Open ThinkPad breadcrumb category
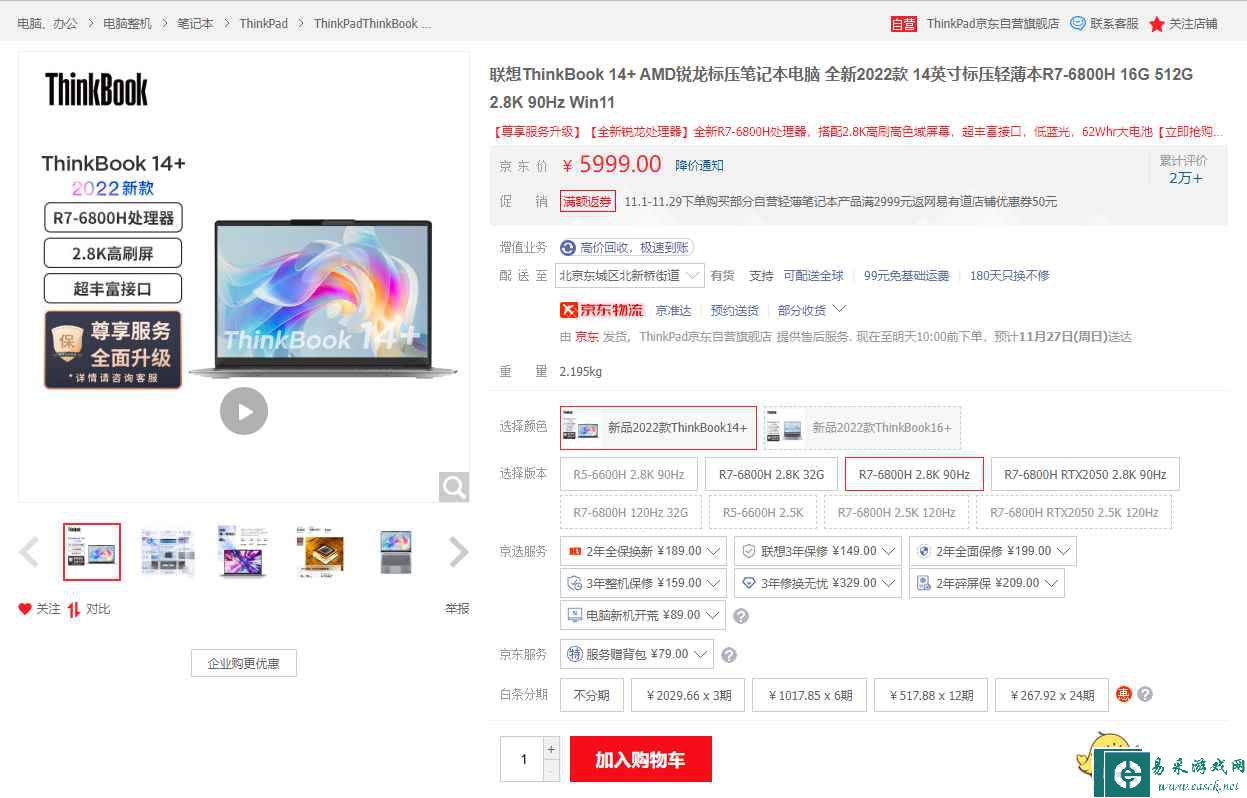 point(264,23)
